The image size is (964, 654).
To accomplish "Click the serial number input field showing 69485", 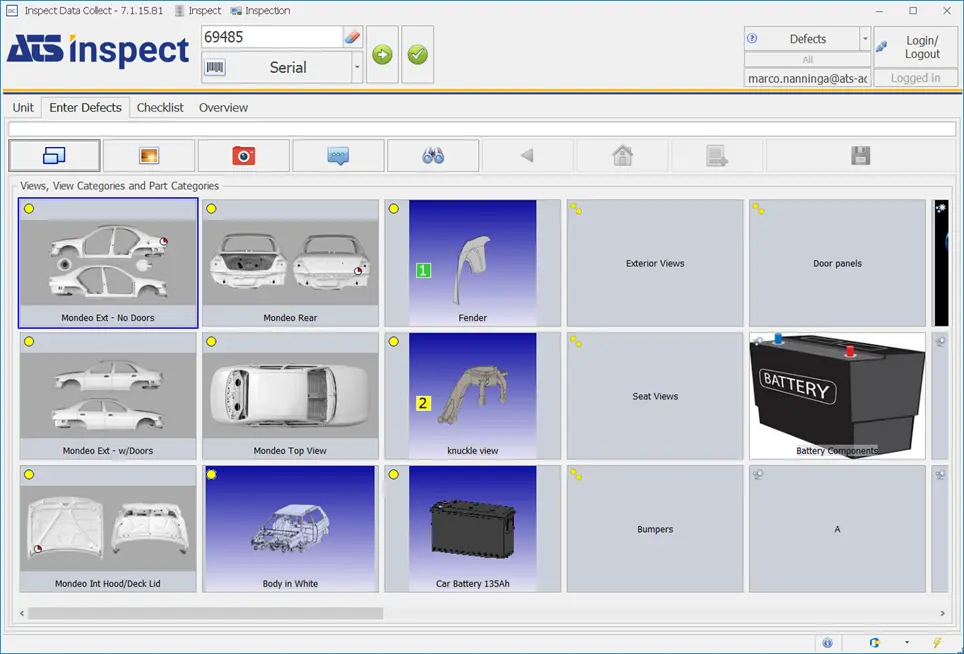I will click(x=272, y=37).
